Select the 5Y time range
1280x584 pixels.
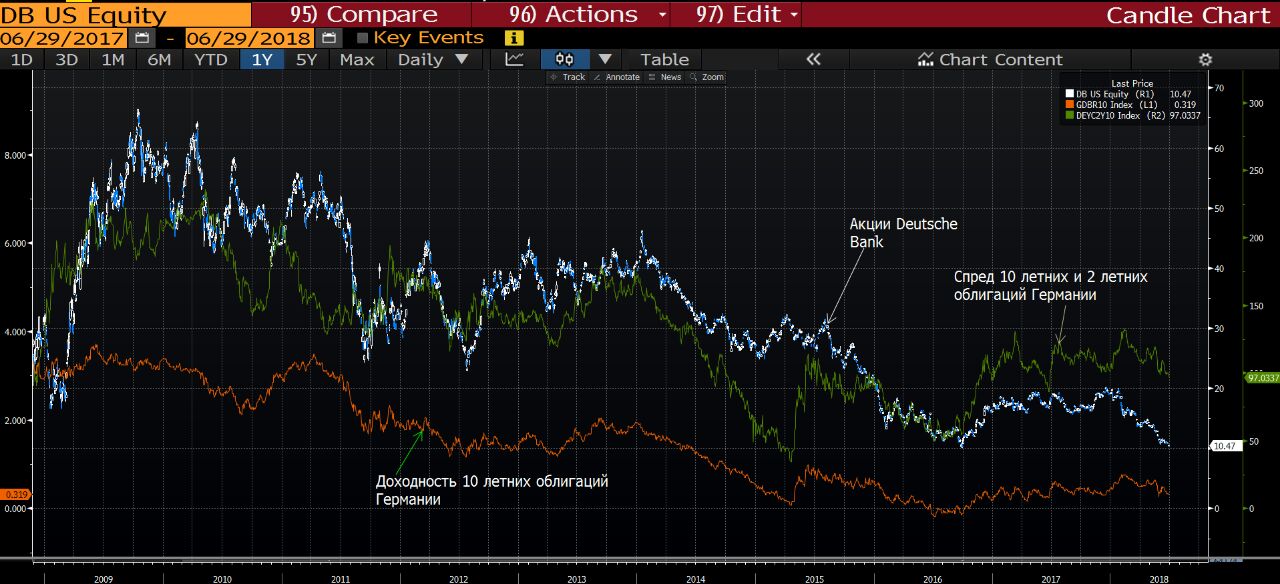307,59
